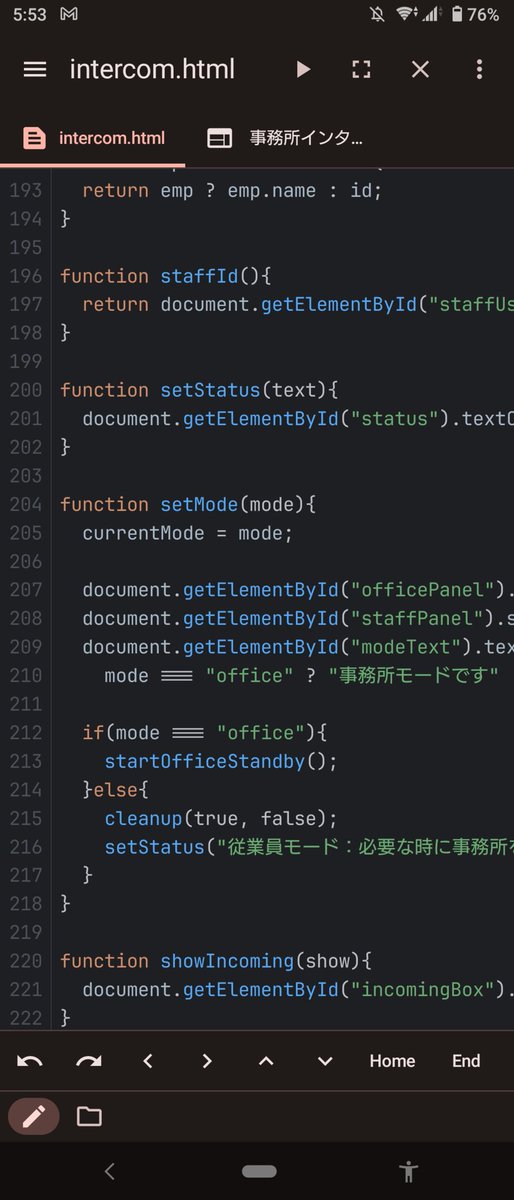Open the file browser folder icon
Viewport: 514px width, 1200px height.
point(89,1116)
